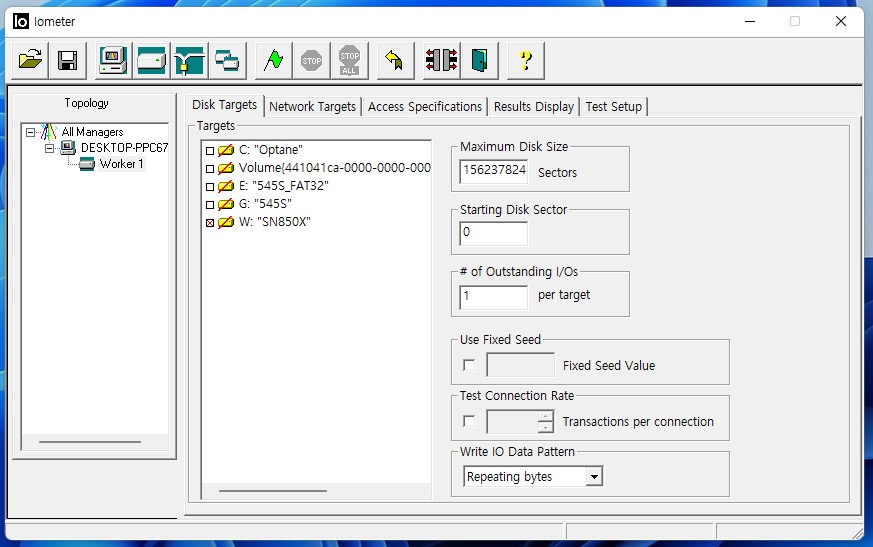This screenshot has width=873, height=547.
Task: Select E: "545S_FAT32" target label
Action: tap(283, 186)
